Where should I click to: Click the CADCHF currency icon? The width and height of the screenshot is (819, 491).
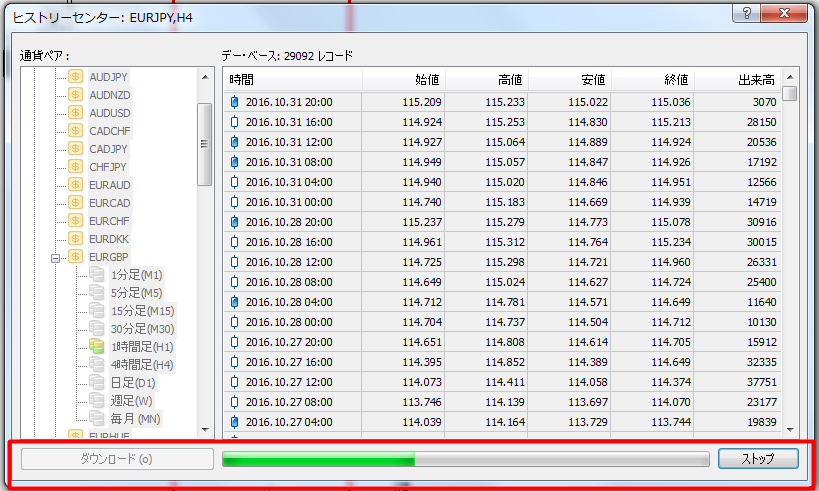tap(76, 131)
